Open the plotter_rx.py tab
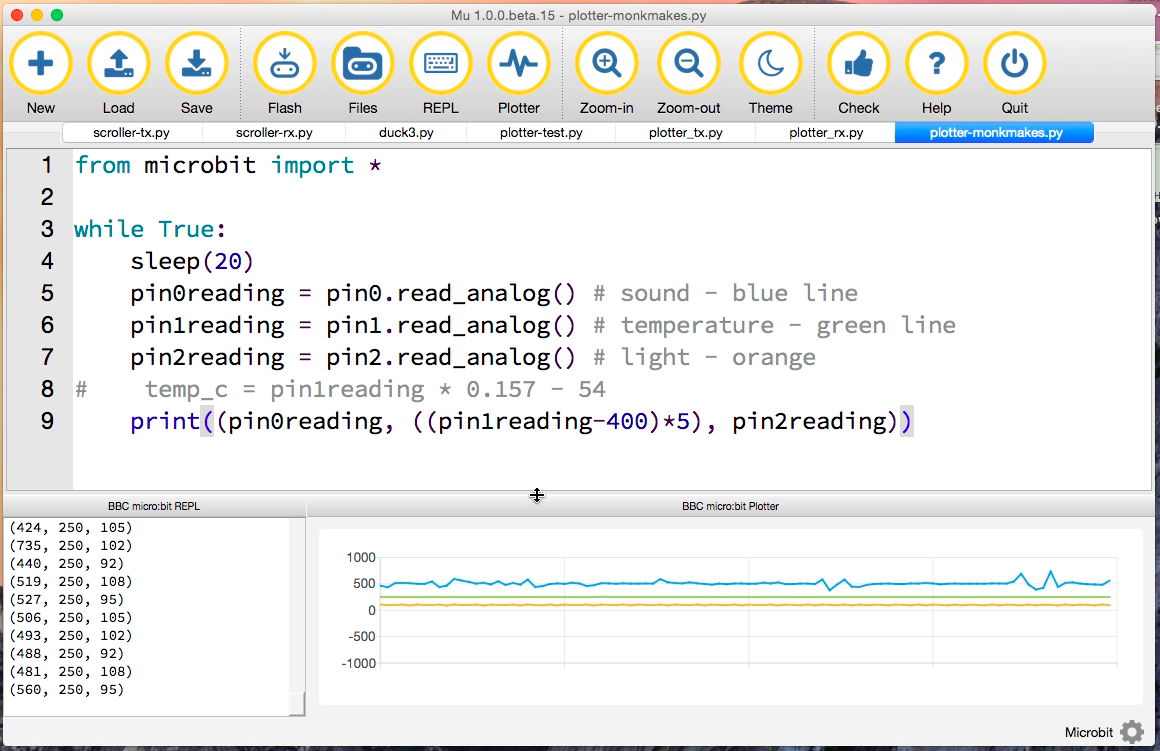Image resolution: width=1160 pixels, height=751 pixels. tap(825, 133)
